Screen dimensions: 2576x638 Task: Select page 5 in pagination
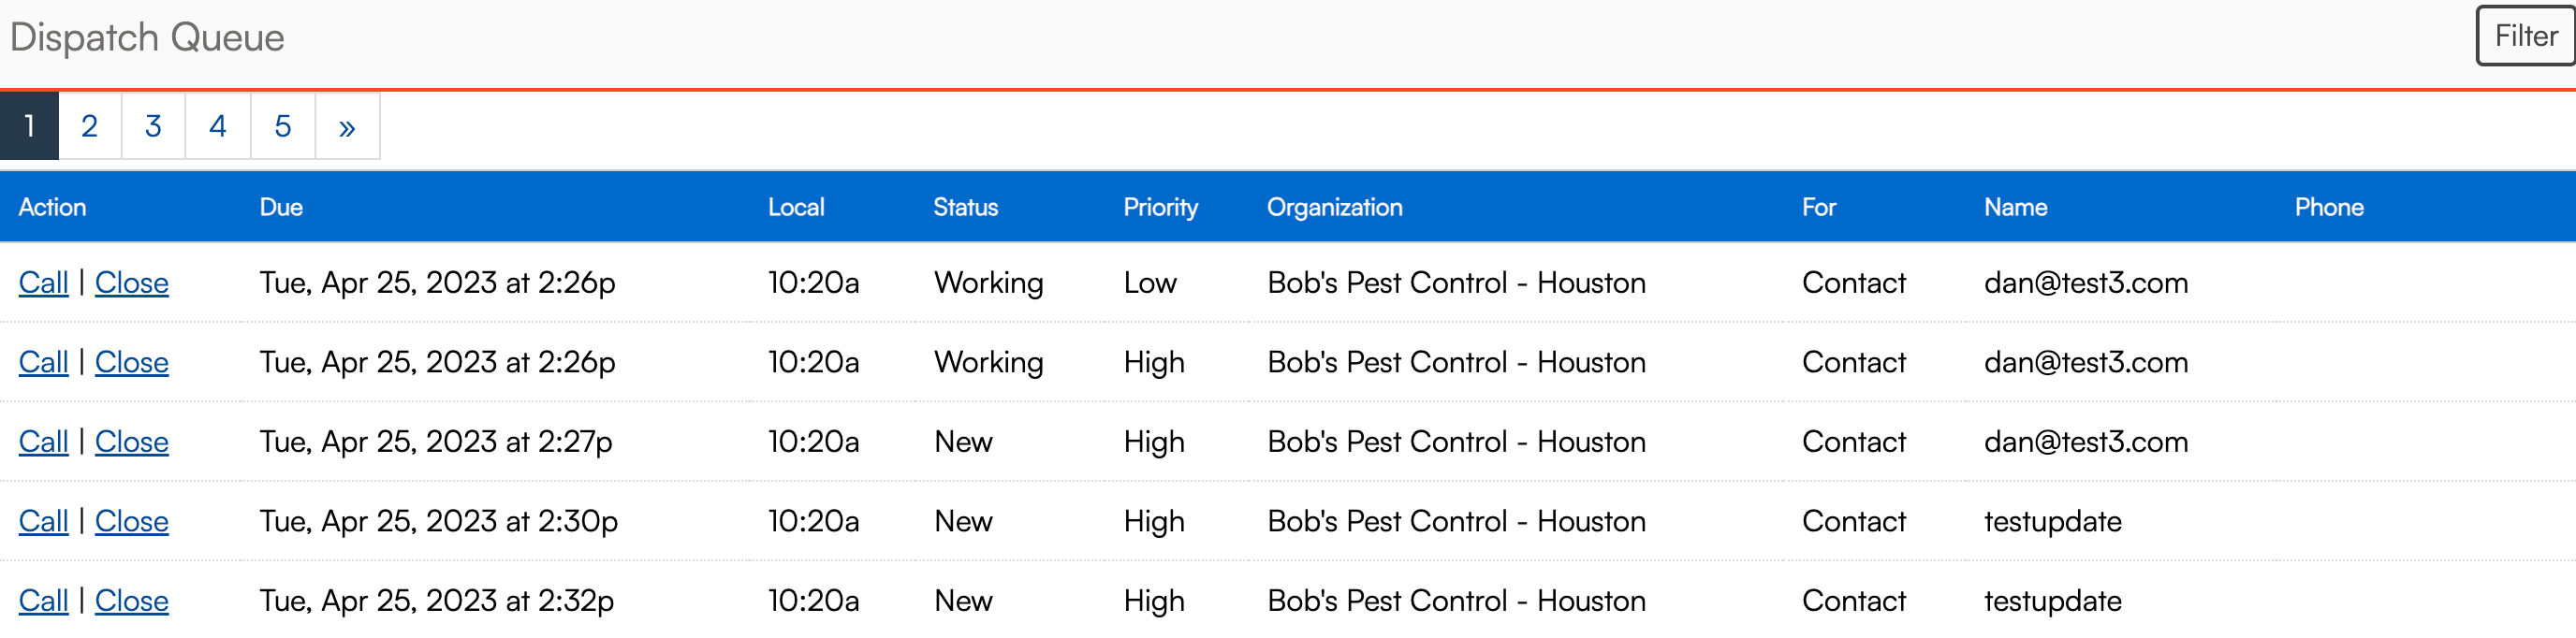[x=283, y=126]
